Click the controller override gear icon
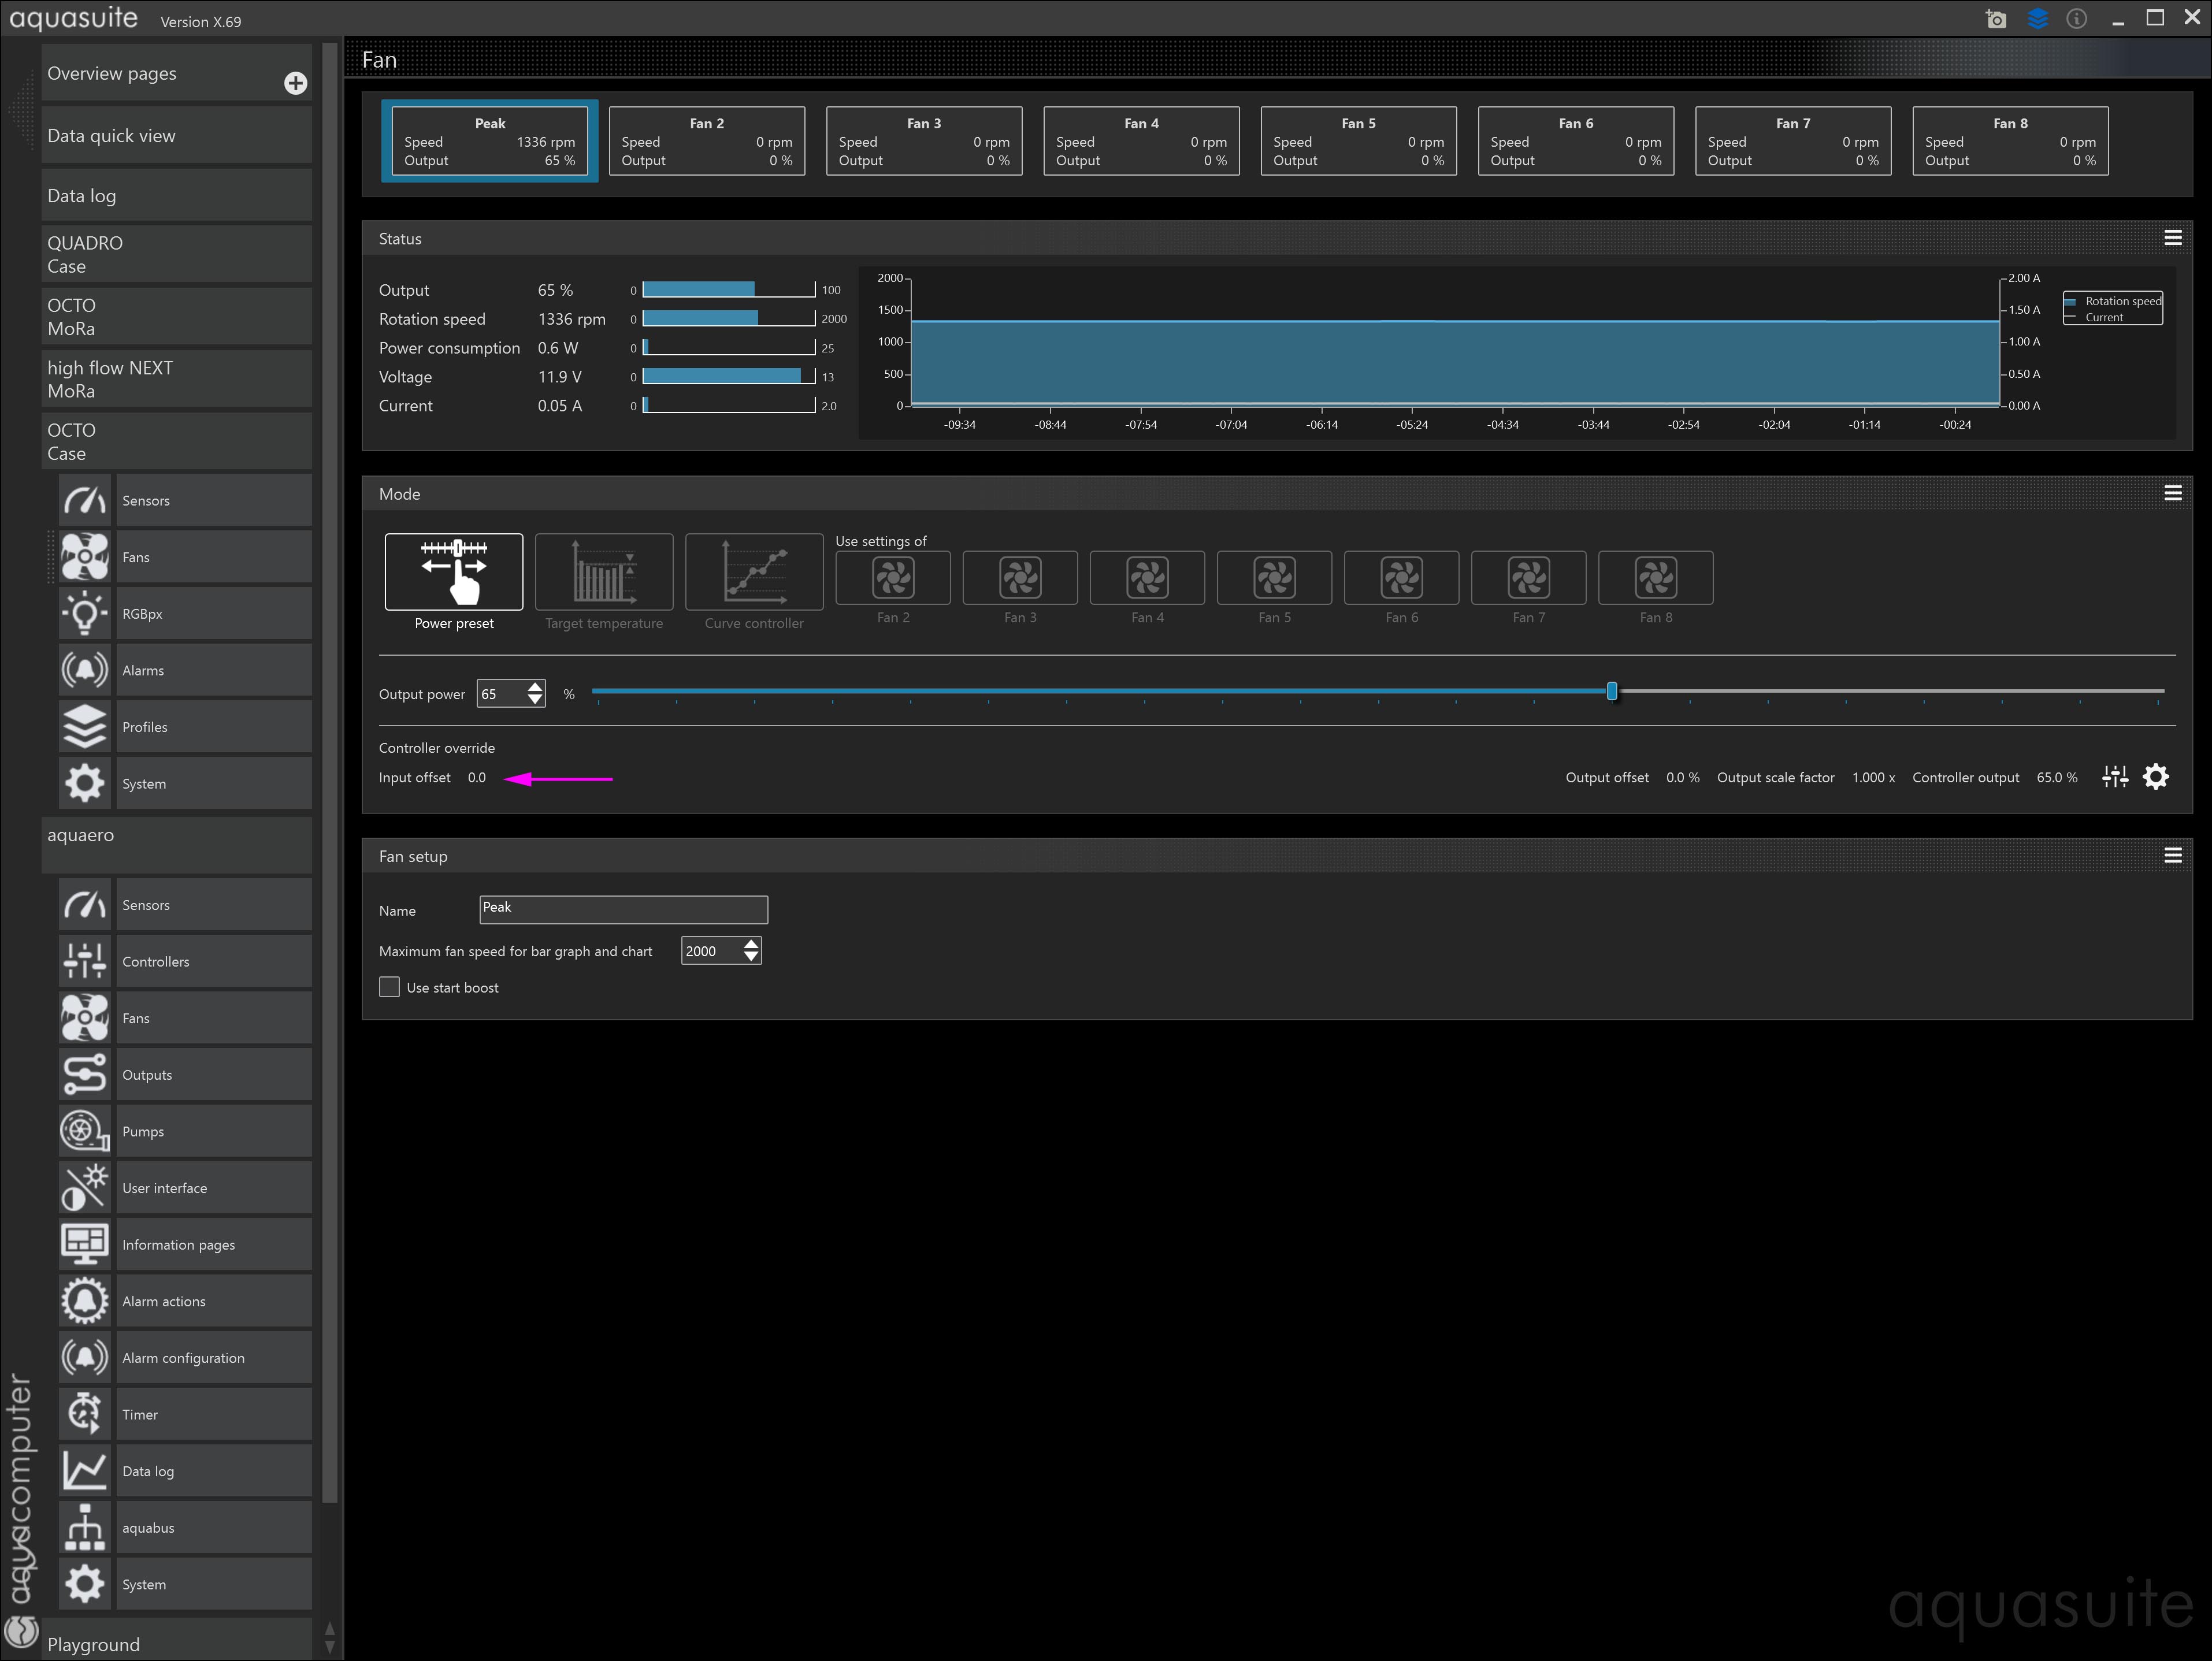2212x1661 pixels. point(2156,777)
